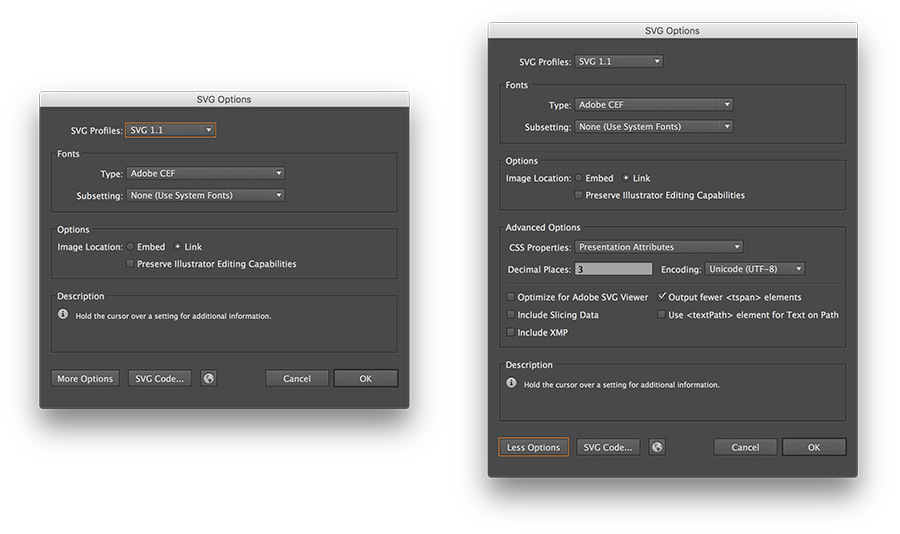Viewport: 900px width, 534px height.
Task: Open Font Type dropdown in the expanded dialog
Action: [x=654, y=105]
